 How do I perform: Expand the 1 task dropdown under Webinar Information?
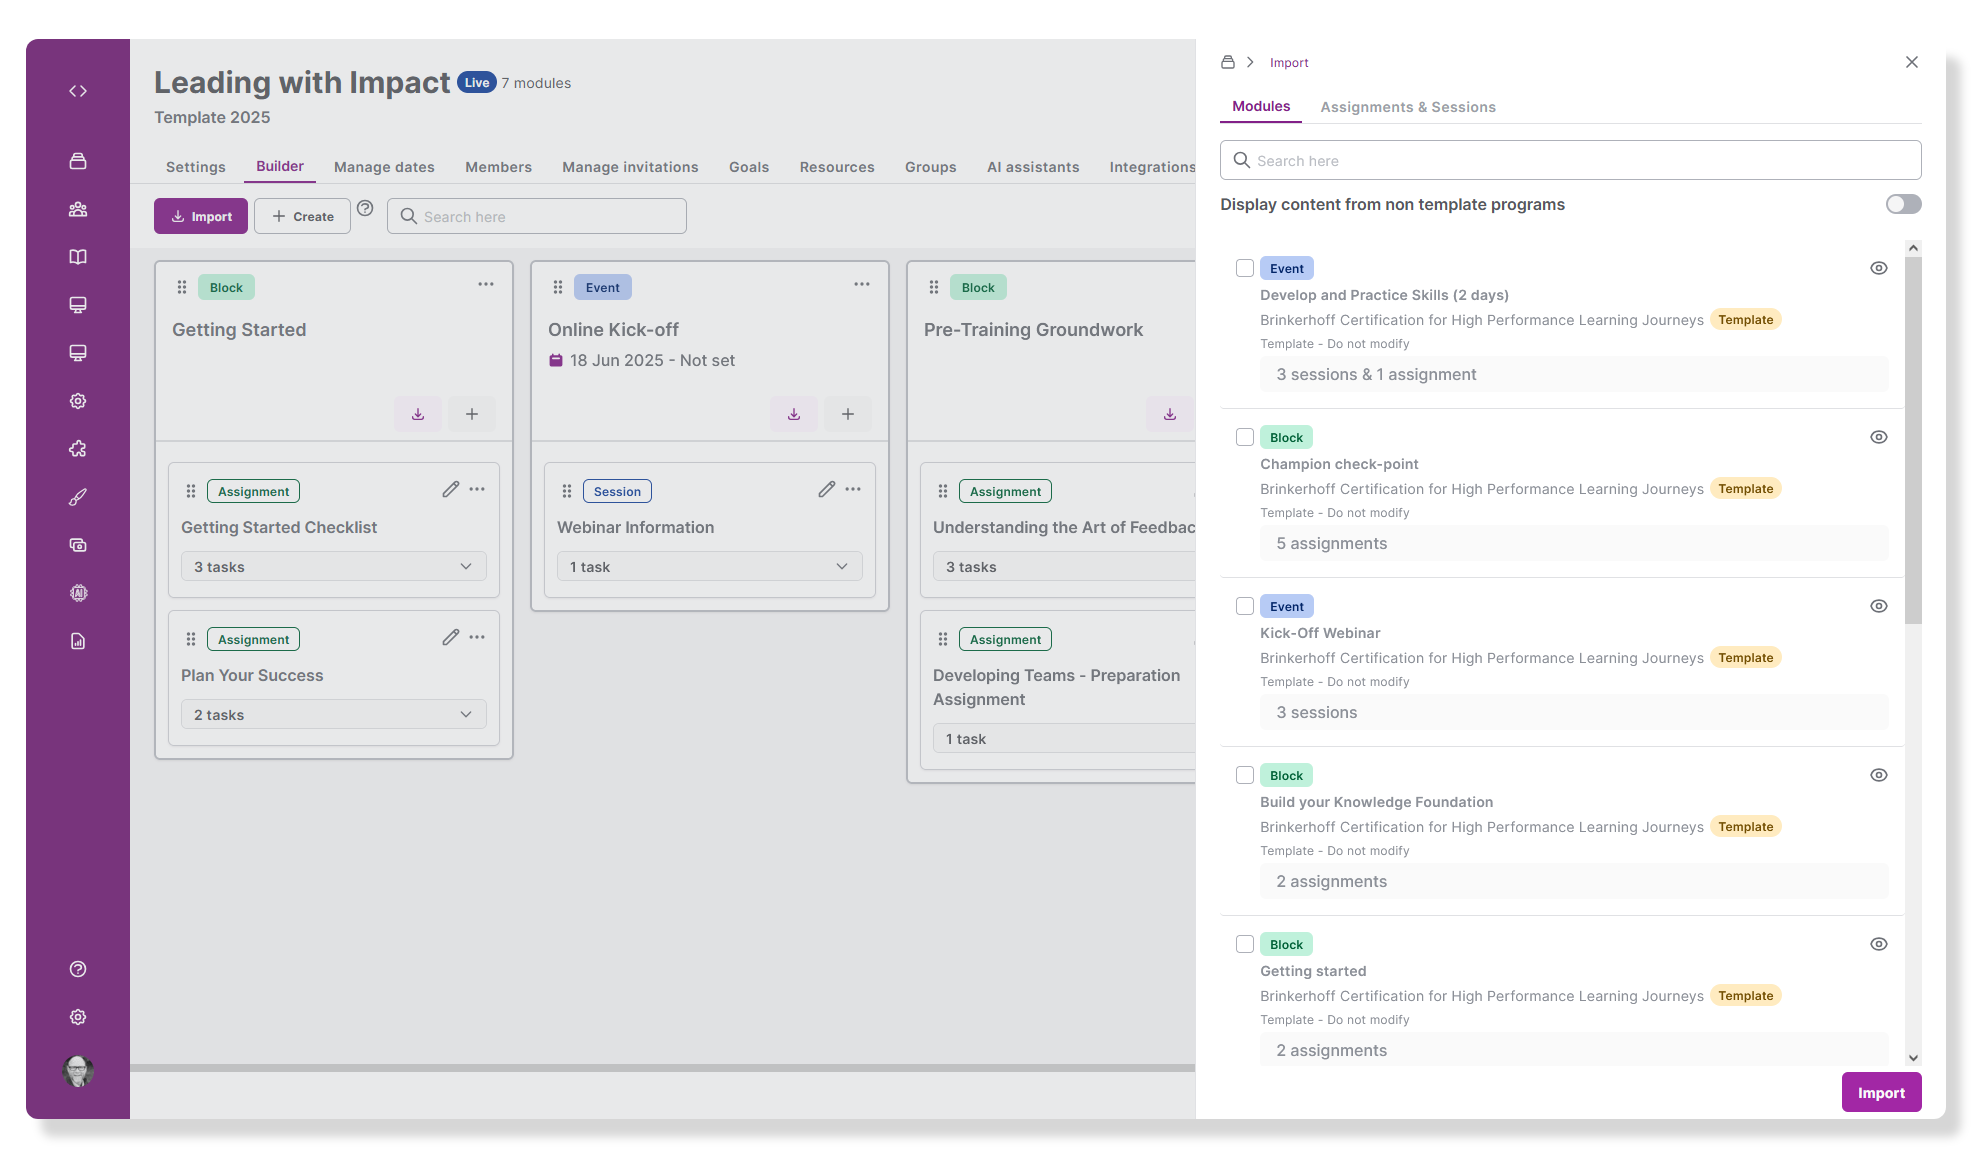pyautogui.click(x=710, y=566)
